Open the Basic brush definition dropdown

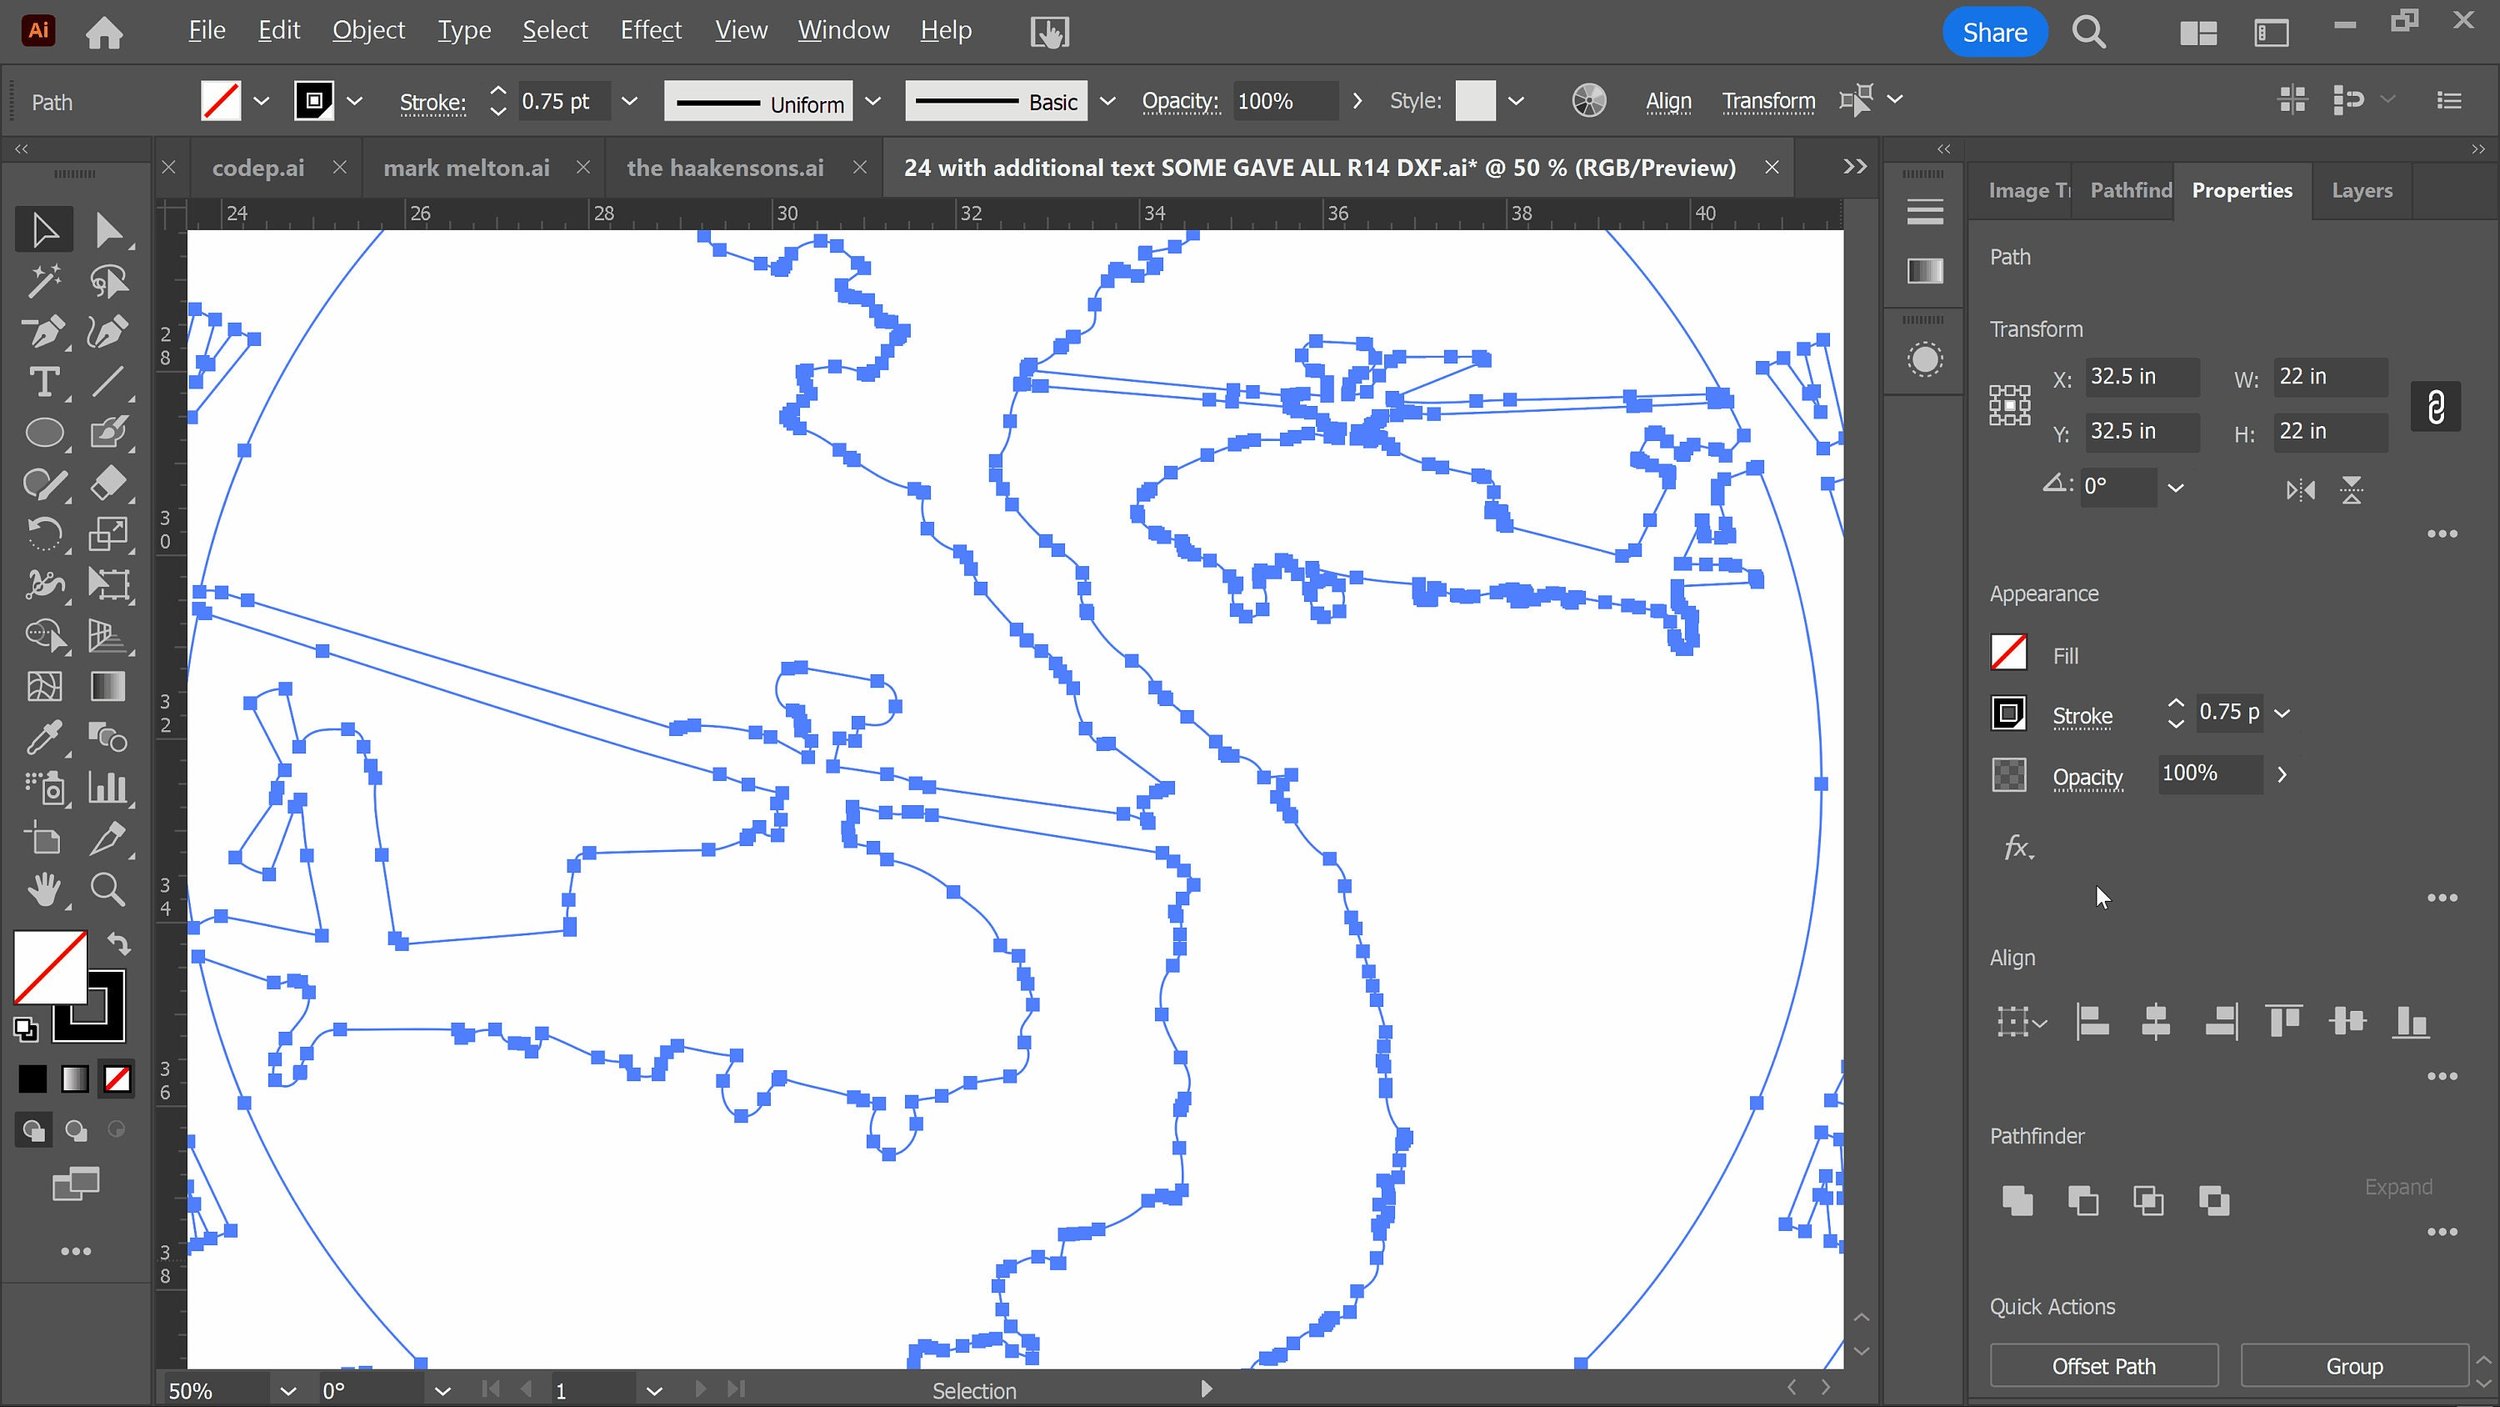1107,101
